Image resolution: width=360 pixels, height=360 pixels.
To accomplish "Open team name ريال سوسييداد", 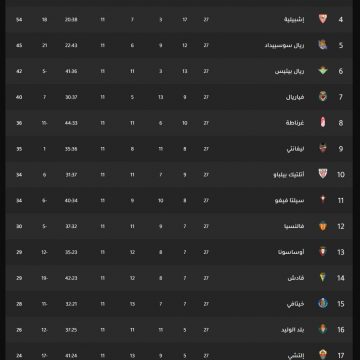I will click(284, 45).
